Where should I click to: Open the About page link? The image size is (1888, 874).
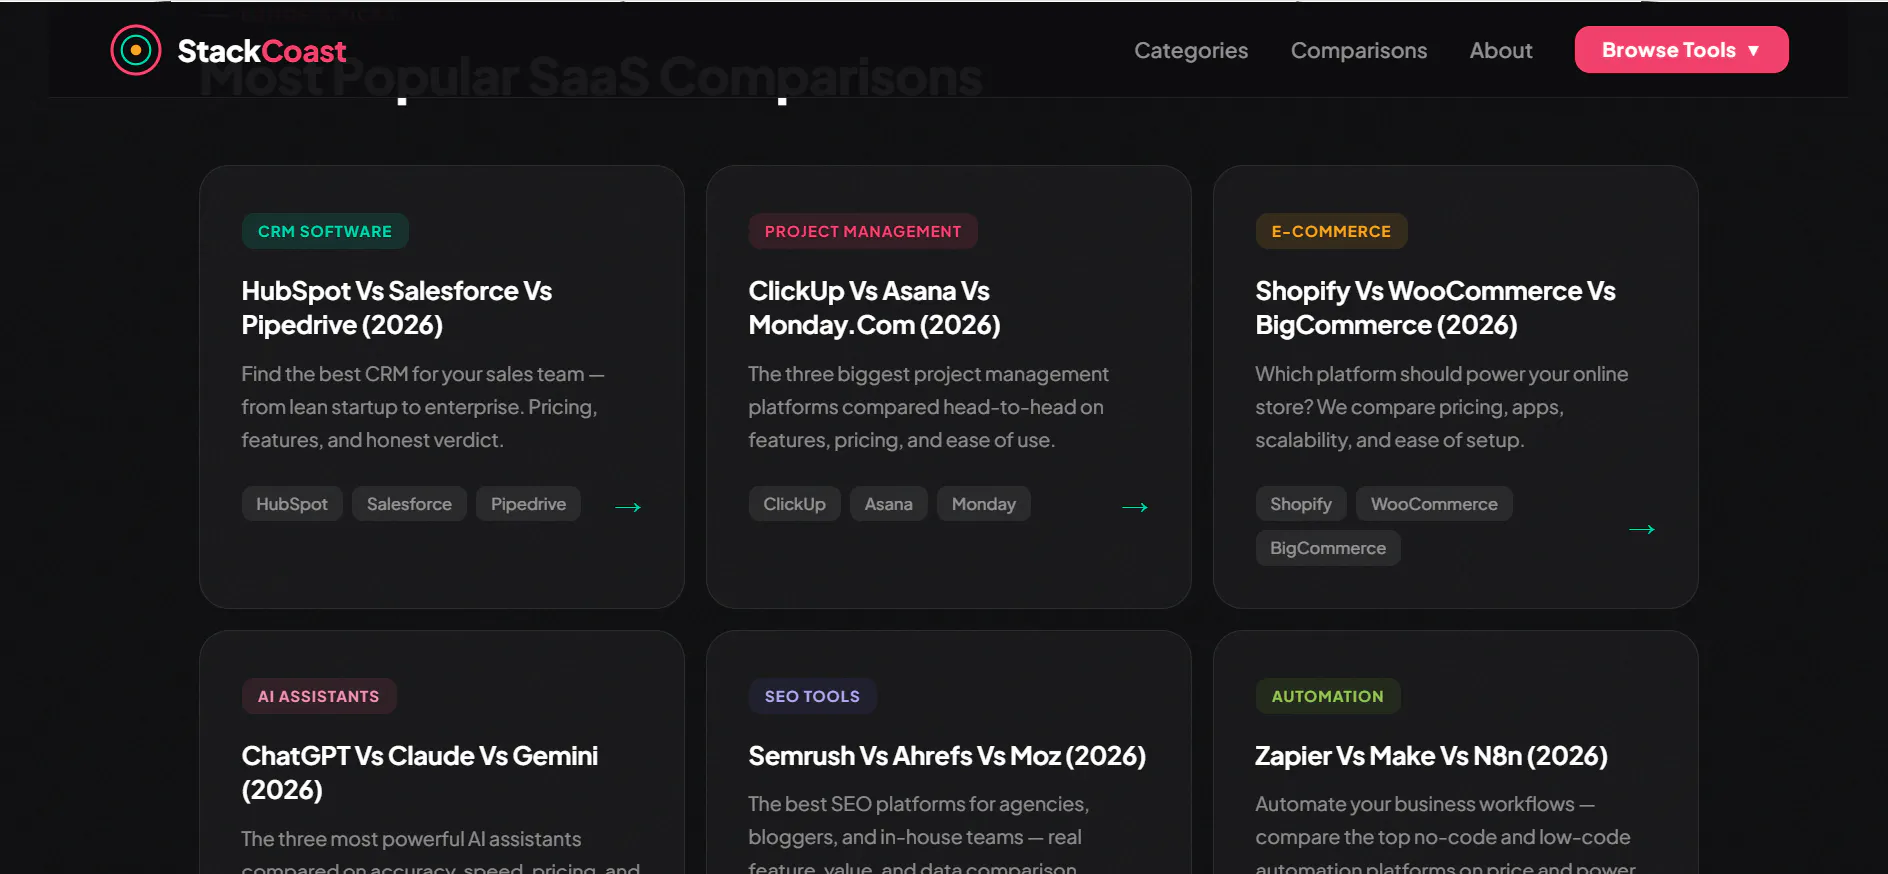coord(1501,50)
